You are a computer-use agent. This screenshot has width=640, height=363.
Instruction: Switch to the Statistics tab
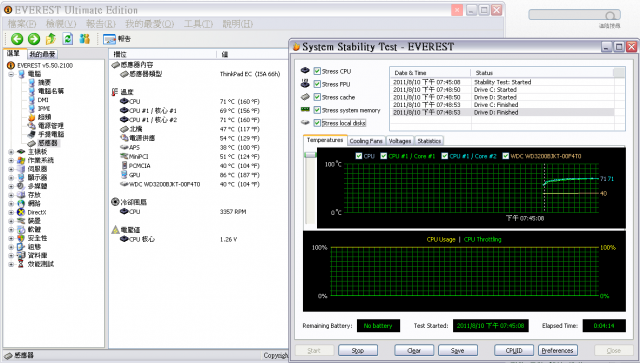(429, 141)
